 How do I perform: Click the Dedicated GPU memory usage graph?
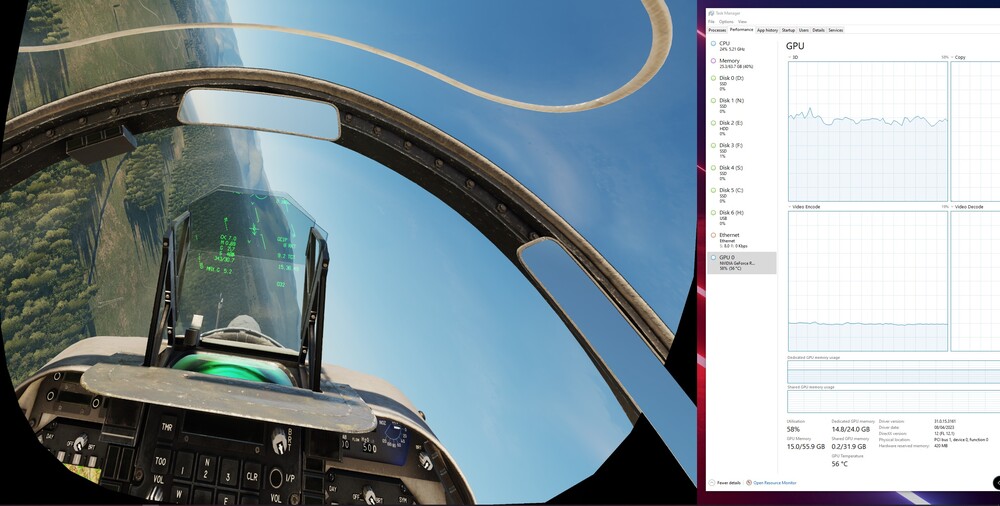point(893,372)
